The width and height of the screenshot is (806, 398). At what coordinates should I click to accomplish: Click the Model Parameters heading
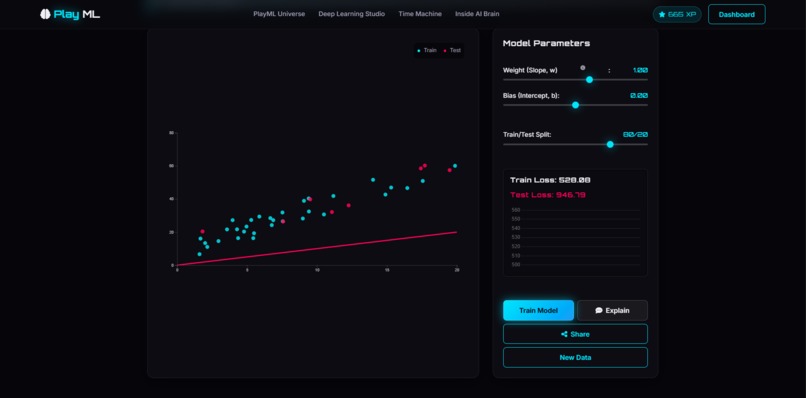point(546,43)
